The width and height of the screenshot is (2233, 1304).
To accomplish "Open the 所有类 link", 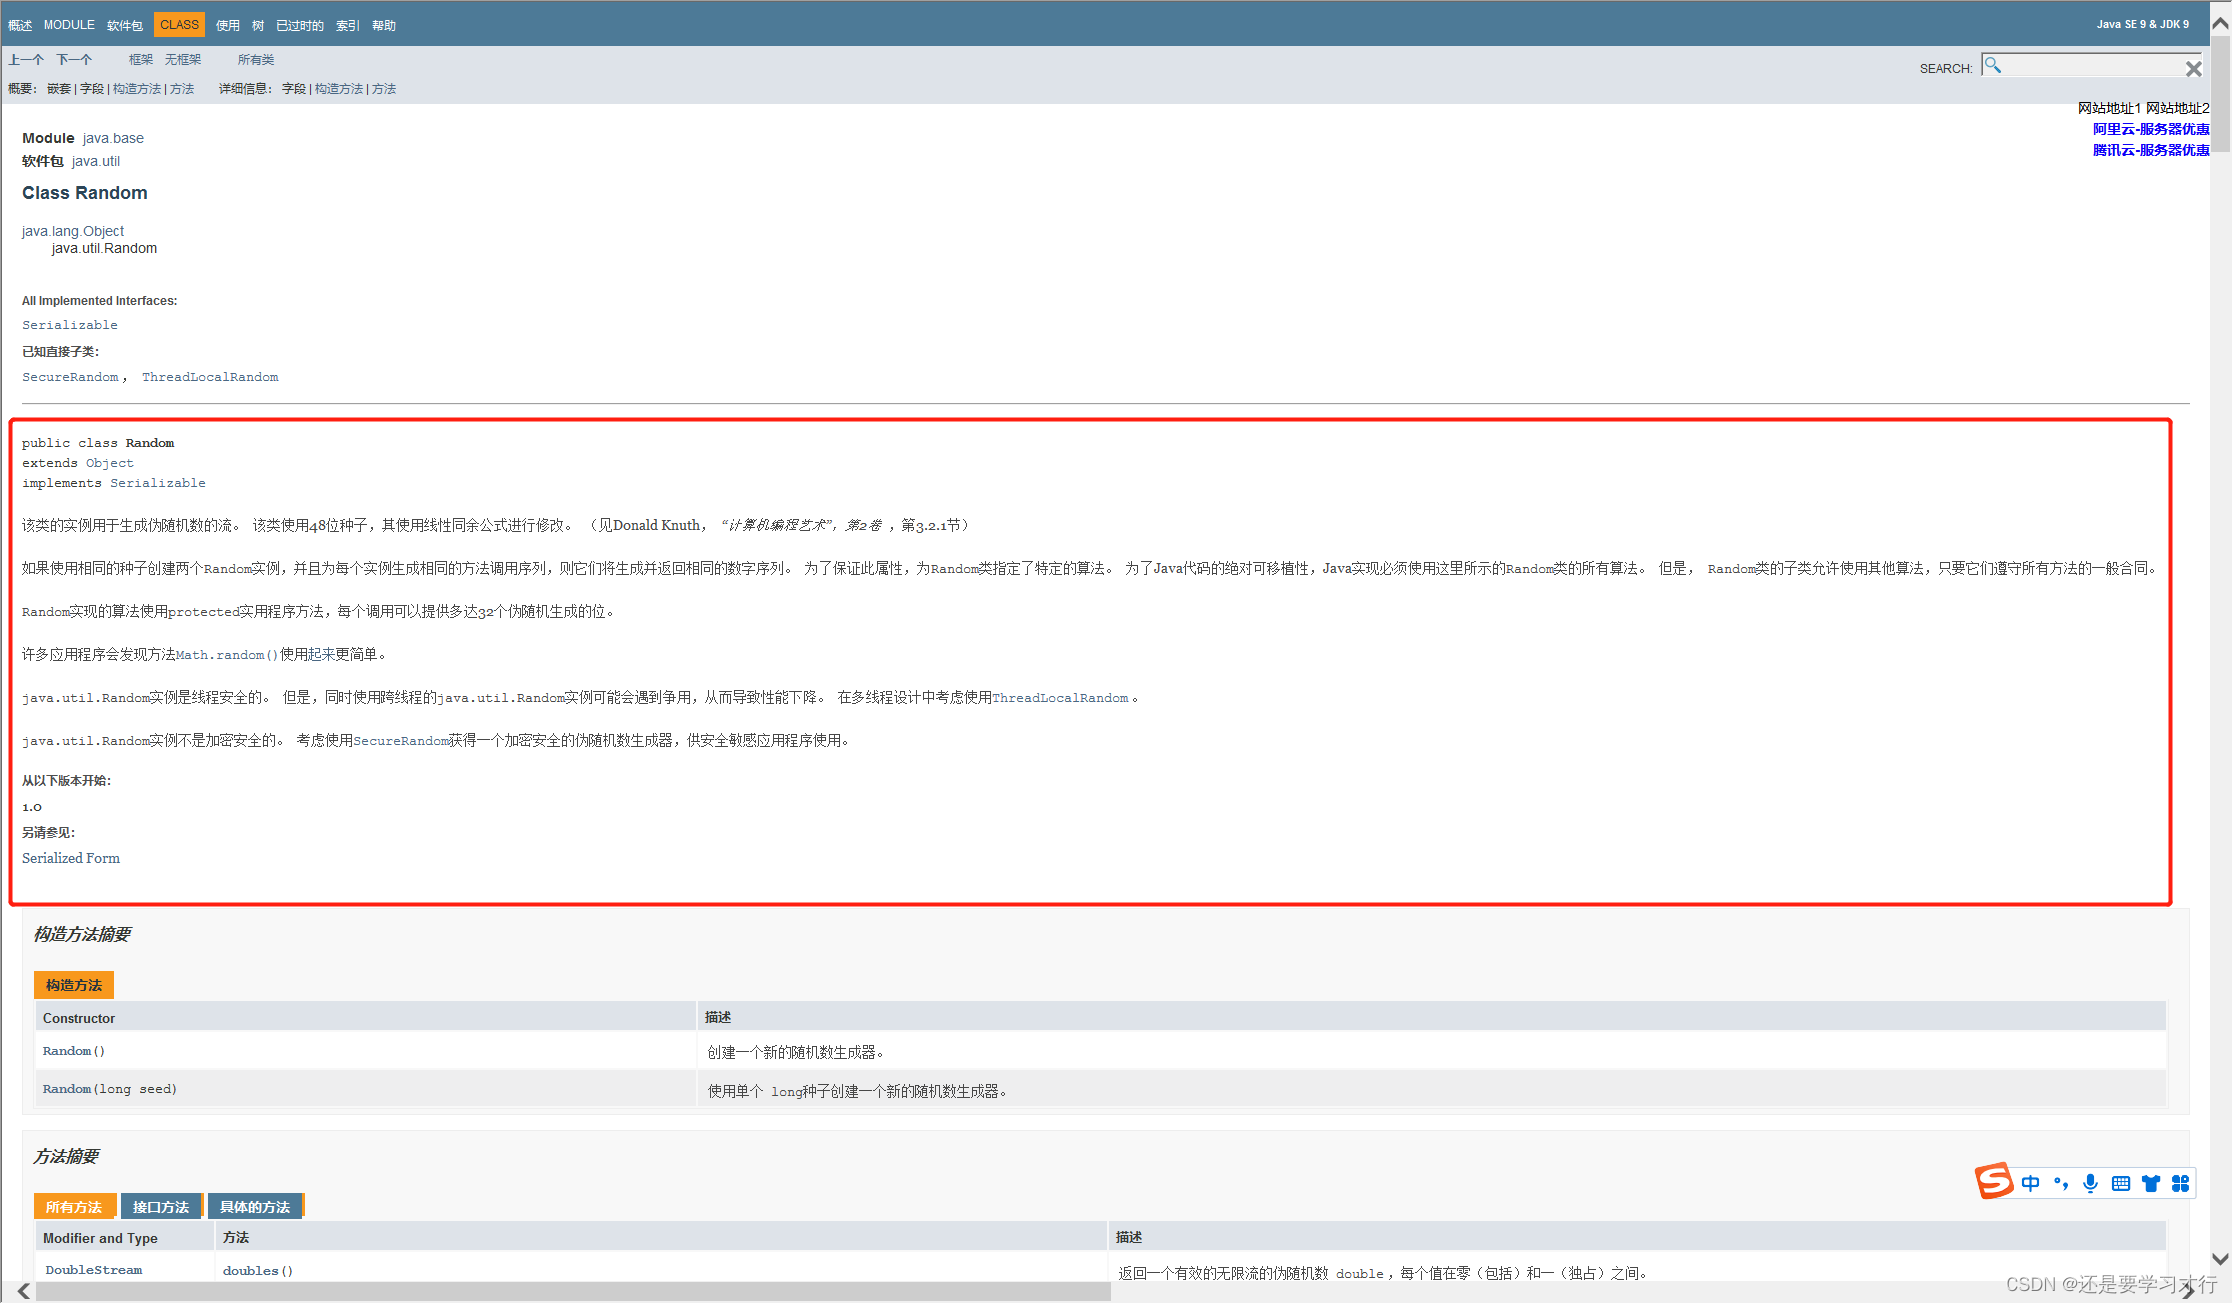I will (256, 60).
